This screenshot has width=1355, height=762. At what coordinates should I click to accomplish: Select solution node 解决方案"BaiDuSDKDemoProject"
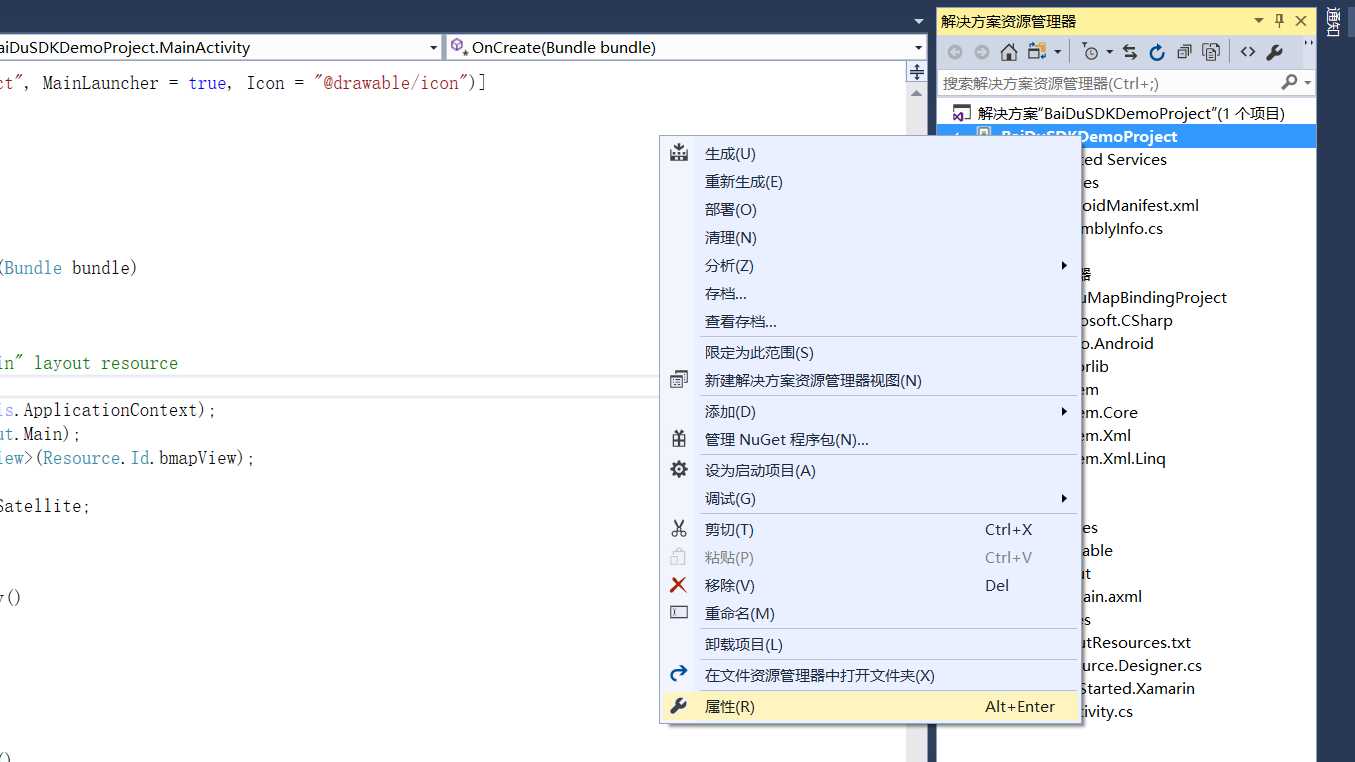[x=1131, y=113]
